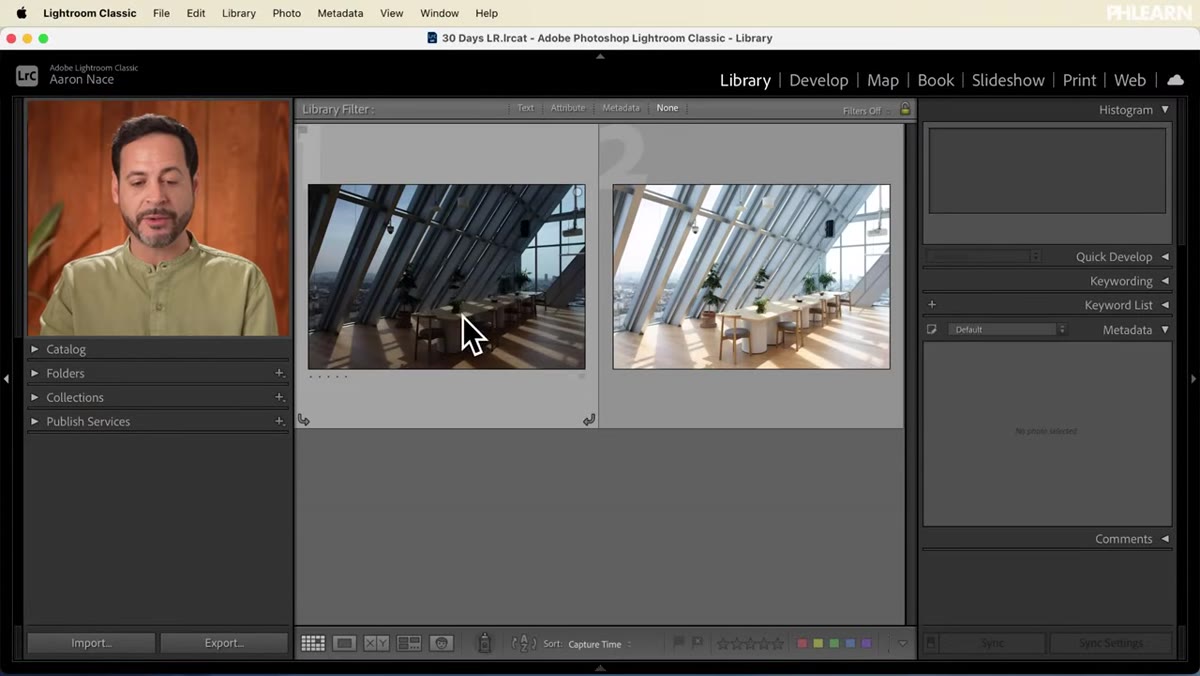Screen dimensions: 1200x676
Task: Click the Lrc identity plate logo
Action: pyautogui.click(x=27, y=75)
